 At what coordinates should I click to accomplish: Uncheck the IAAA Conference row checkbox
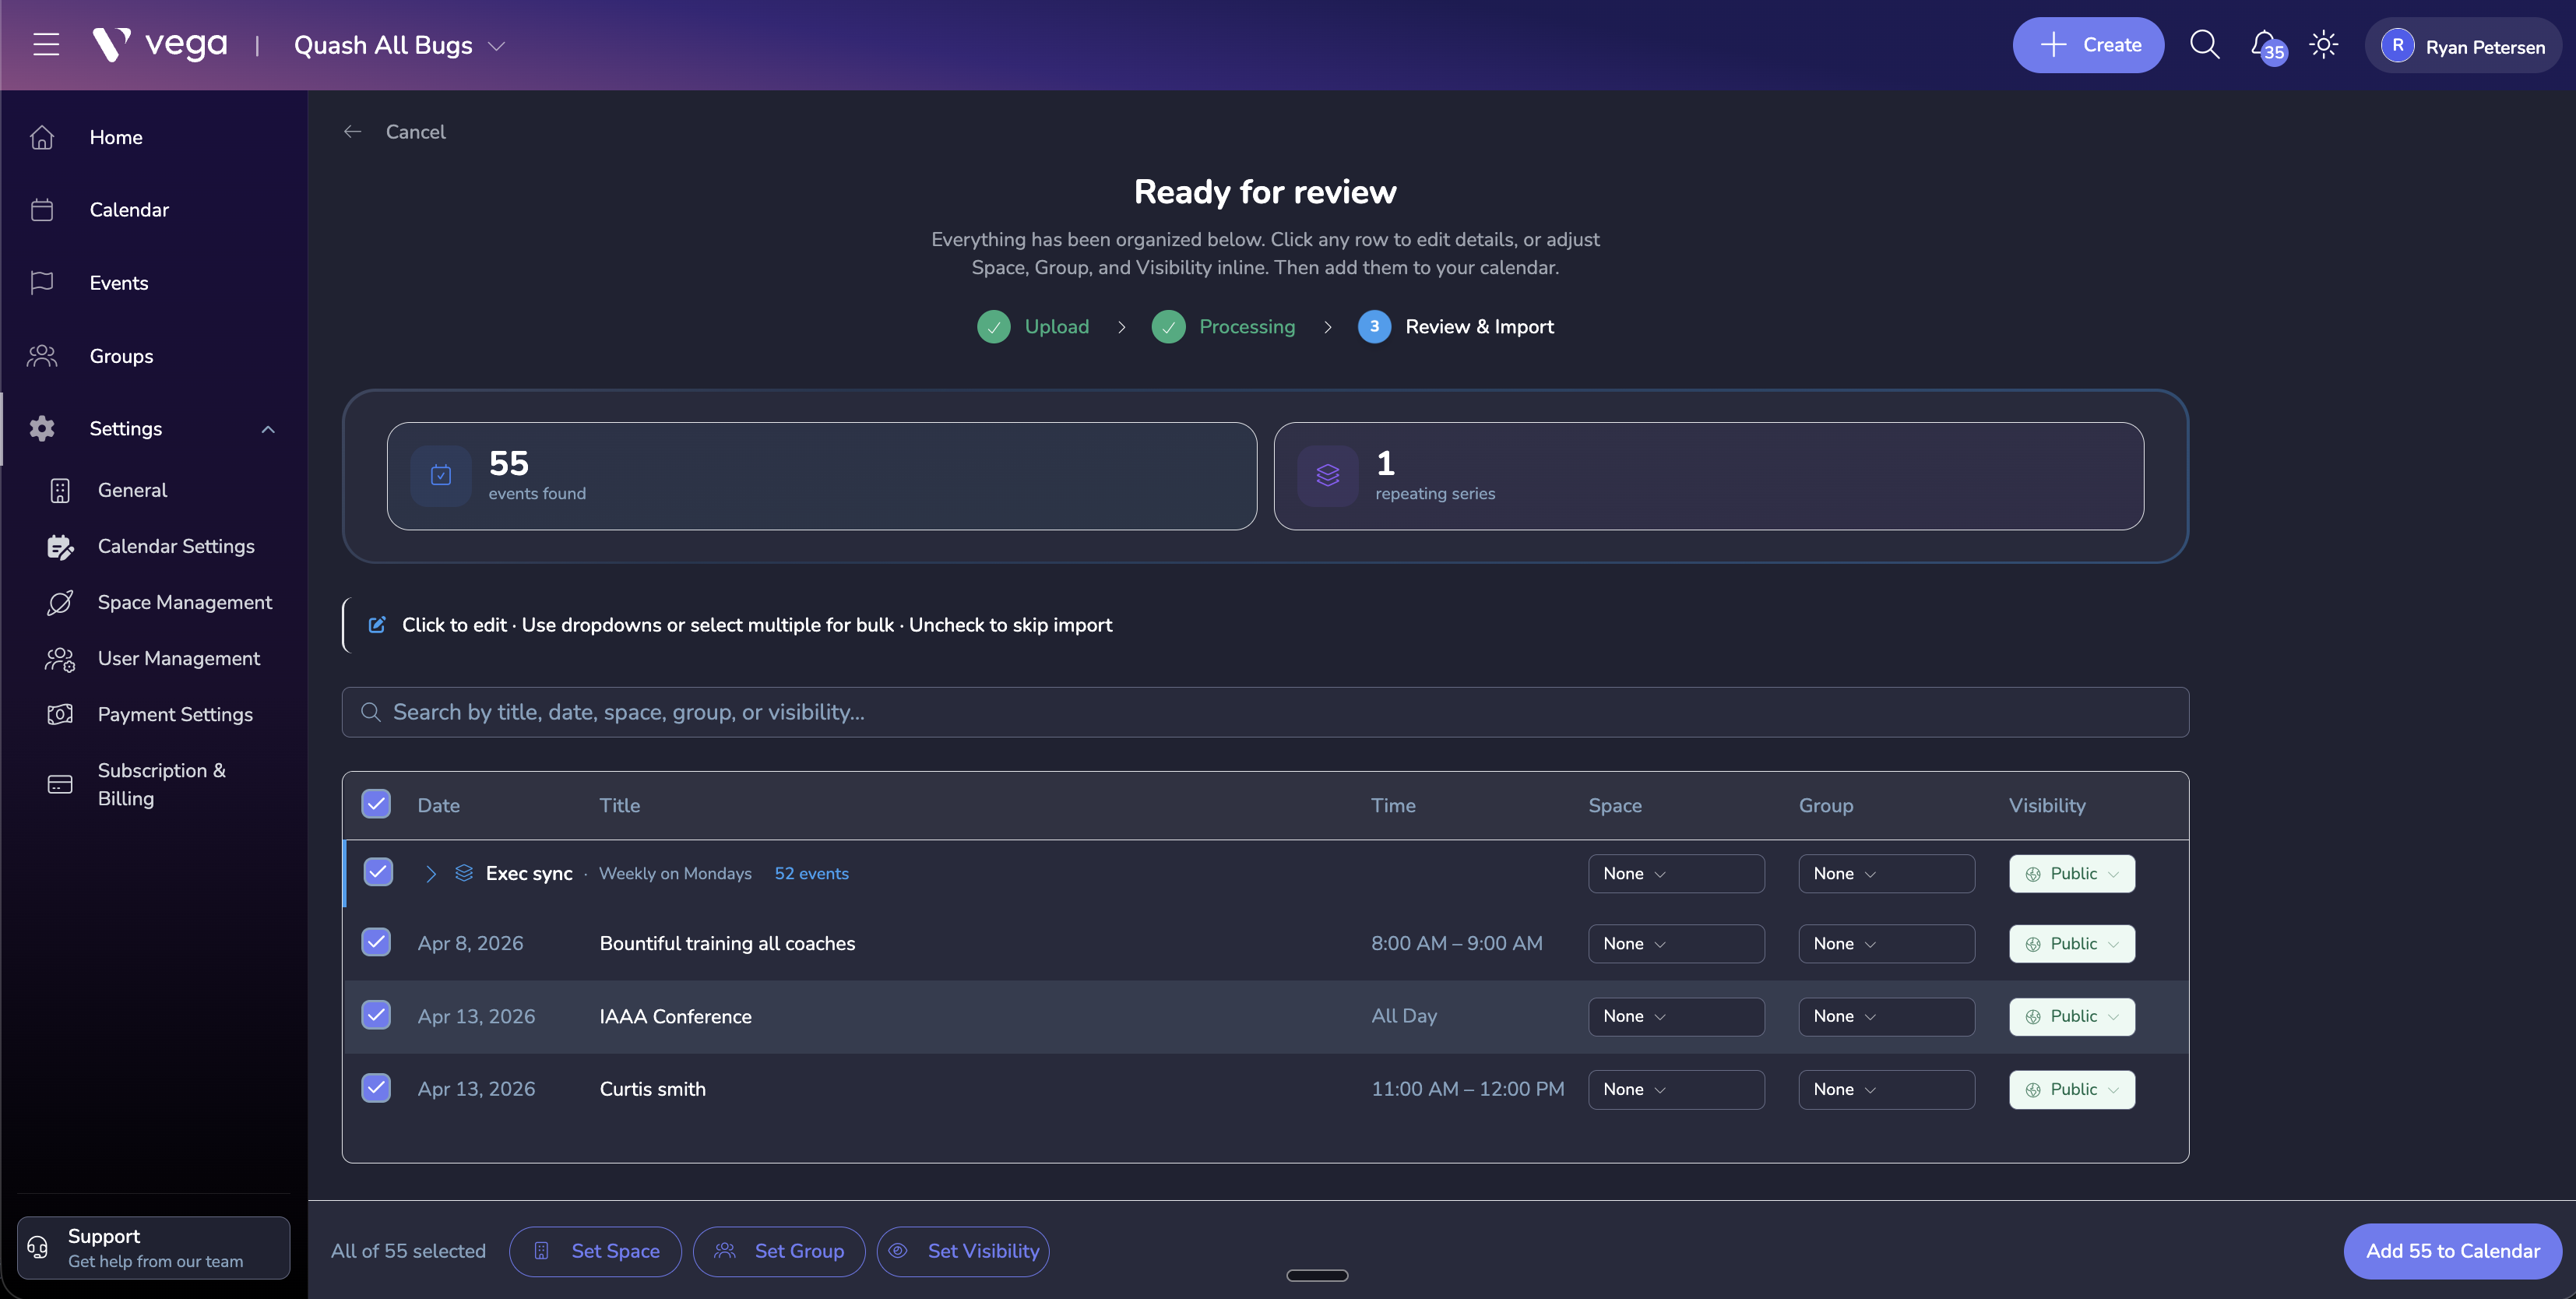(376, 1015)
